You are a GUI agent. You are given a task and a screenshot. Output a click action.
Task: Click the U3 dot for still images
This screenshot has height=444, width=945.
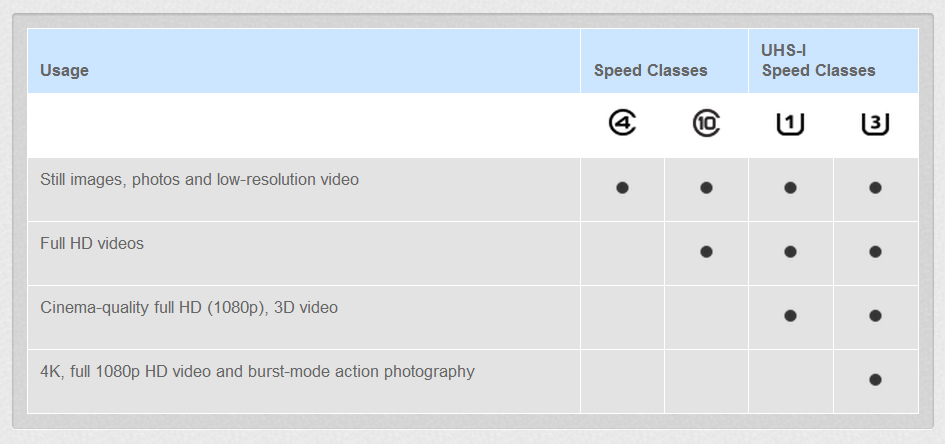click(x=875, y=188)
